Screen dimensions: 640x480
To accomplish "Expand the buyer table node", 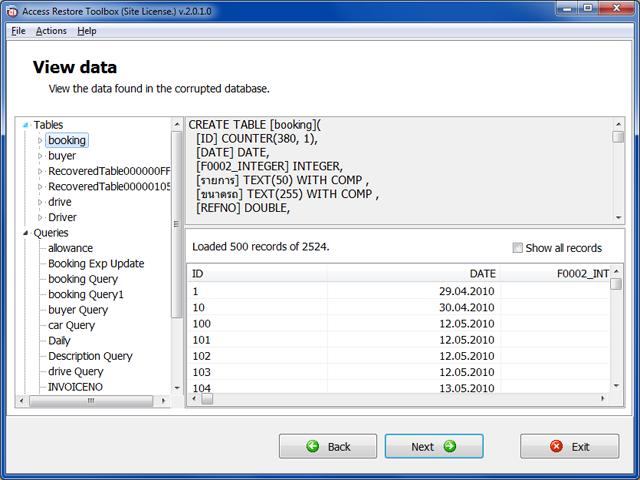I will 40,156.
